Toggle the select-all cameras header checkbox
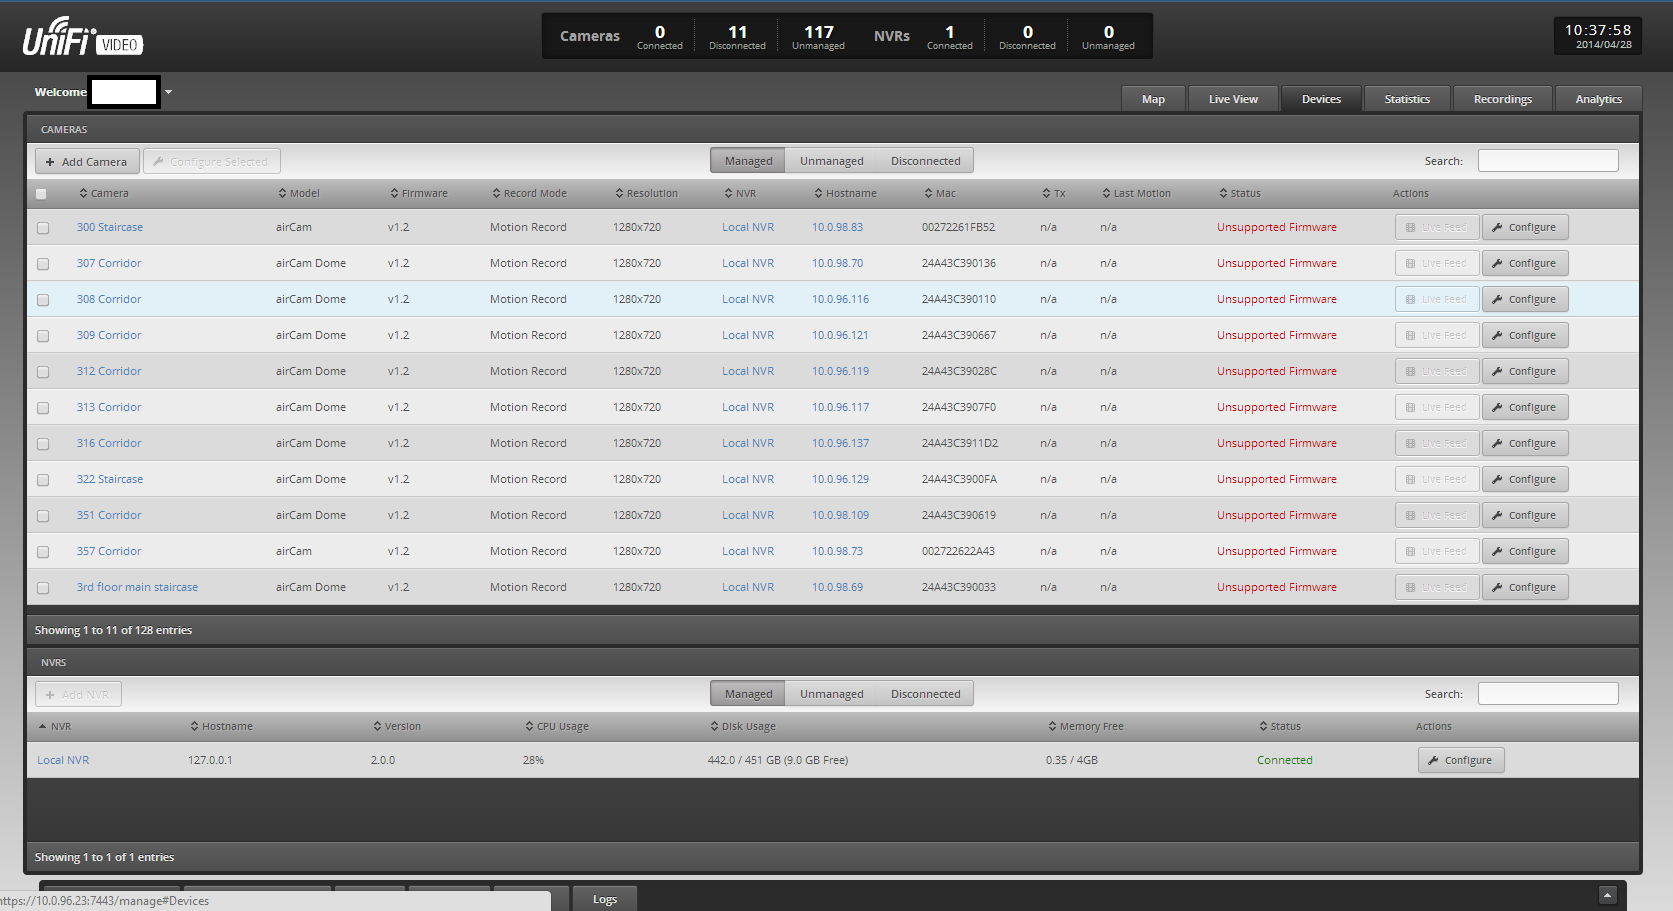 click(x=41, y=194)
